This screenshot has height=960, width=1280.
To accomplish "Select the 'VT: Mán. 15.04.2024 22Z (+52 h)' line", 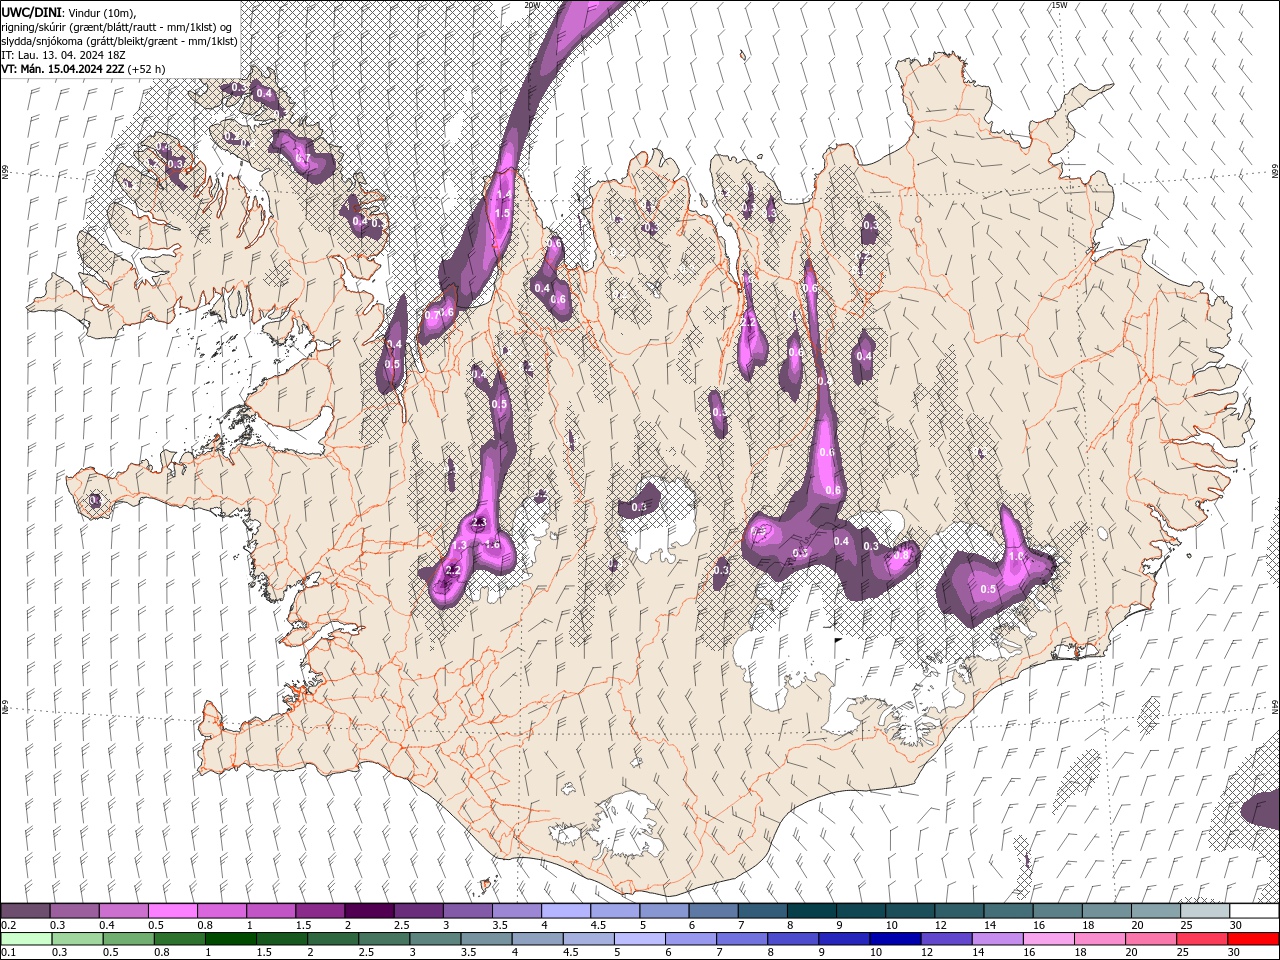I will click(83, 69).
